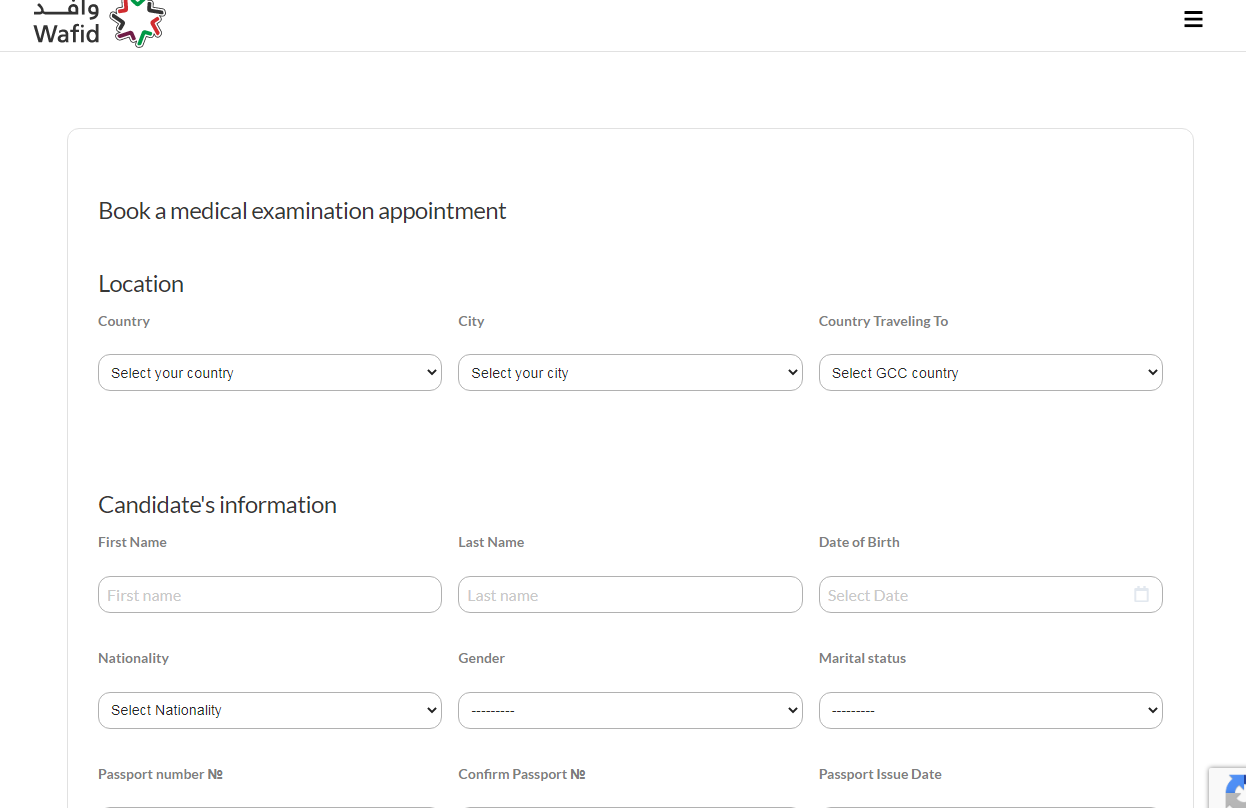Screen dimensions: 1246x808
Task: Click the Passport Issue Date label
Action: [880, 774]
